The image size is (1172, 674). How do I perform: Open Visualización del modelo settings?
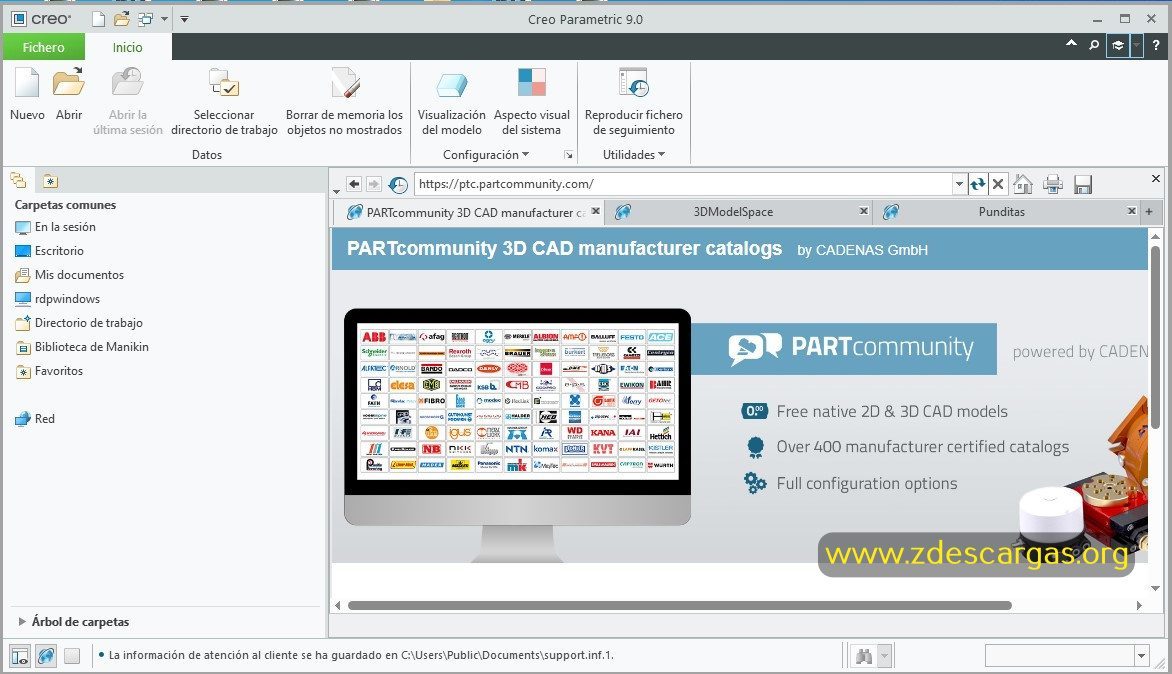[451, 84]
